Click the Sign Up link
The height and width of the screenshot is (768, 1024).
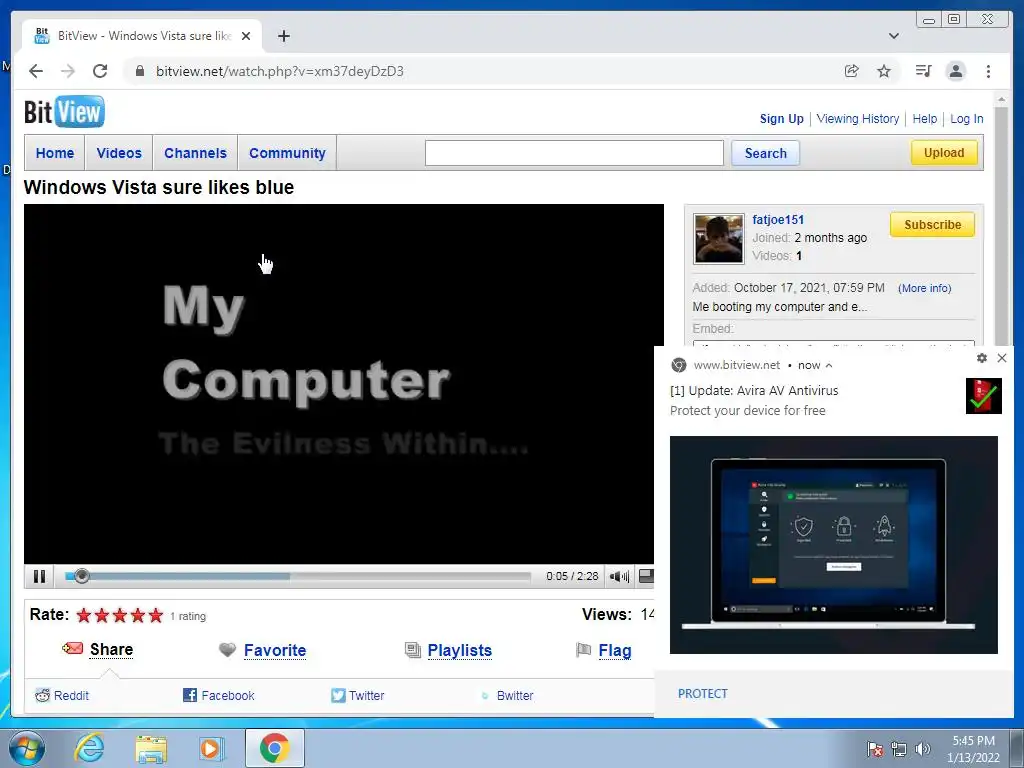click(781, 119)
